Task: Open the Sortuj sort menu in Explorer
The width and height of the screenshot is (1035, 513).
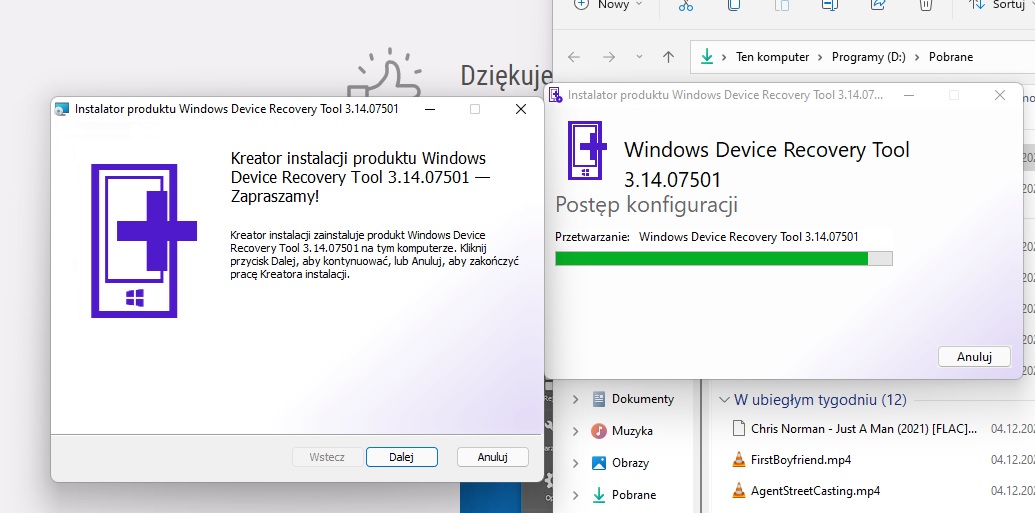Action: [x=1000, y=5]
